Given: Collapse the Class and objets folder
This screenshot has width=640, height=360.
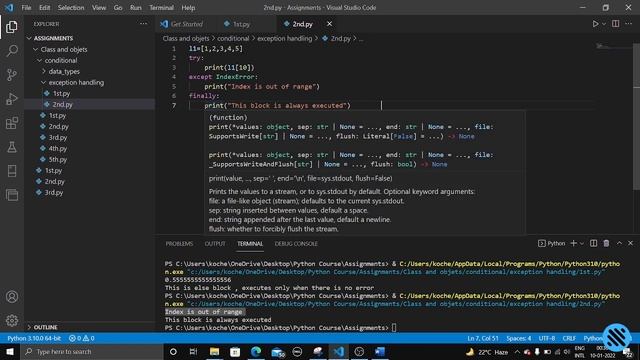Looking at the screenshot, I should [89, 49].
